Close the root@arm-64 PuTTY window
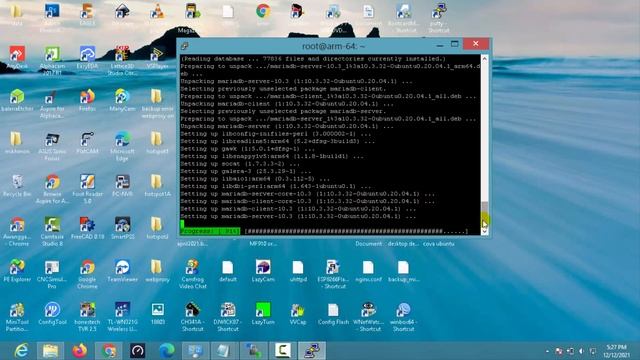Image resolution: width=640 pixels, height=360 pixels. coord(476,44)
